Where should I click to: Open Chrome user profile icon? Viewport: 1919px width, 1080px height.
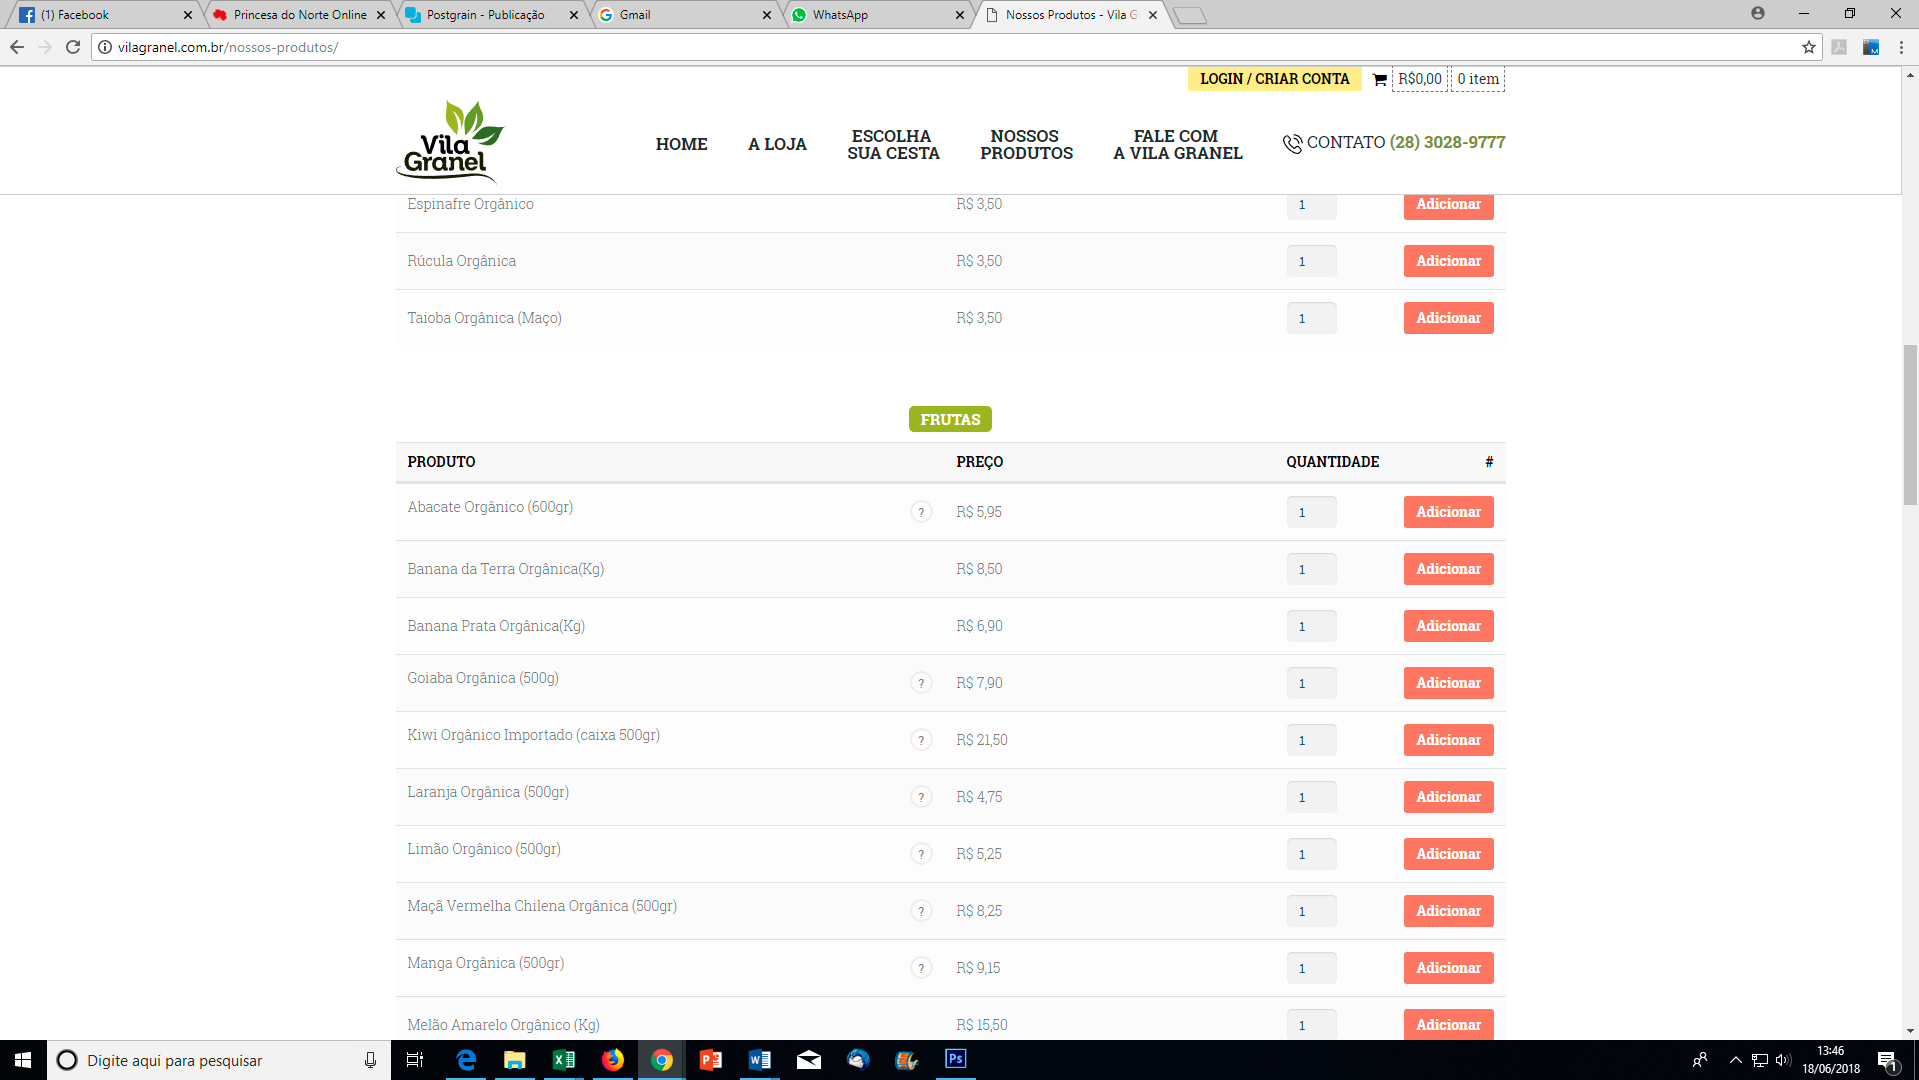tap(1758, 14)
